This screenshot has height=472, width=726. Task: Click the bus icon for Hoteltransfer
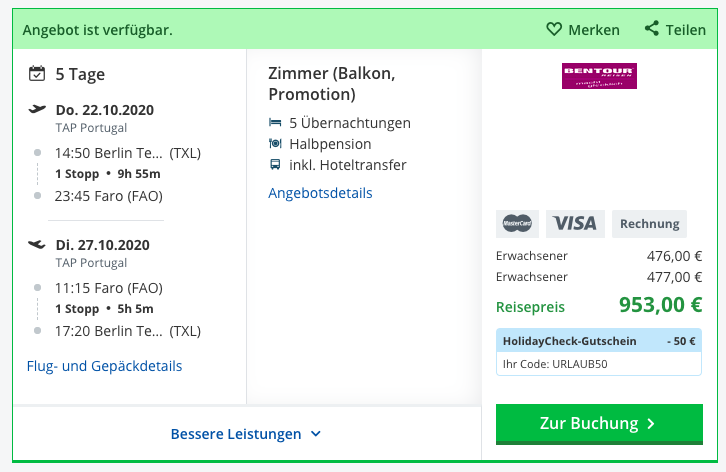275,164
